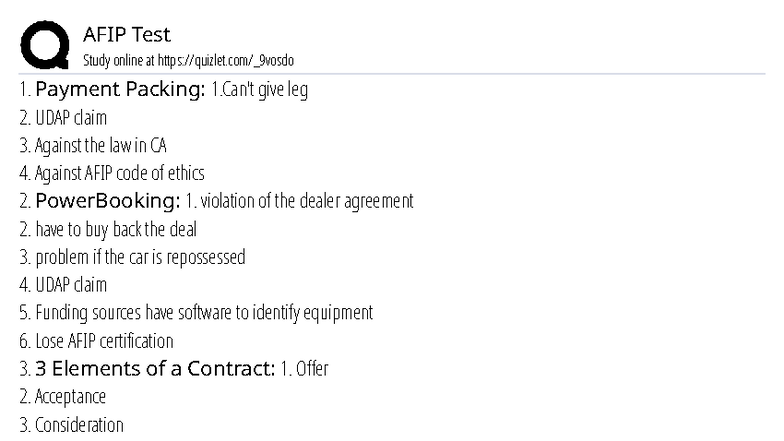Click the line Against the law in CA

[92, 146]
